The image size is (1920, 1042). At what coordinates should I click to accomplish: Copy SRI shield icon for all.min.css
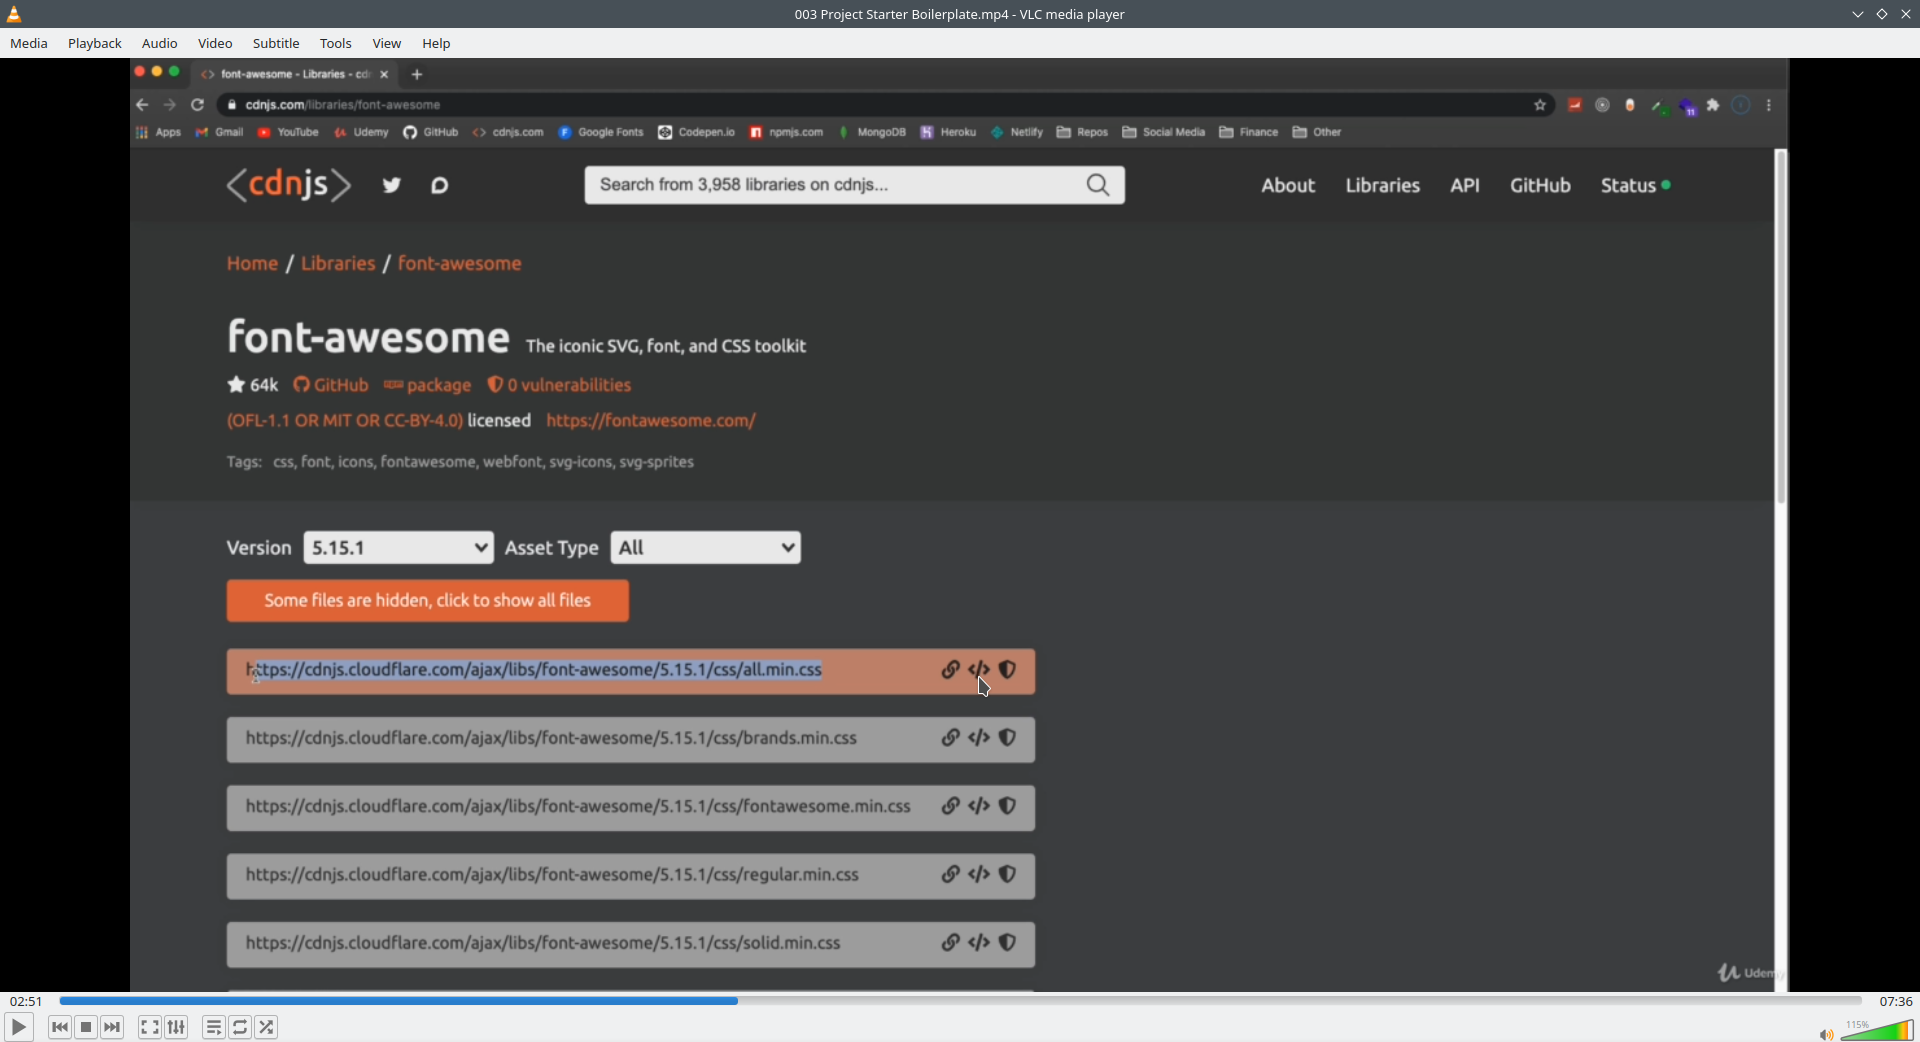[1008, 670]
